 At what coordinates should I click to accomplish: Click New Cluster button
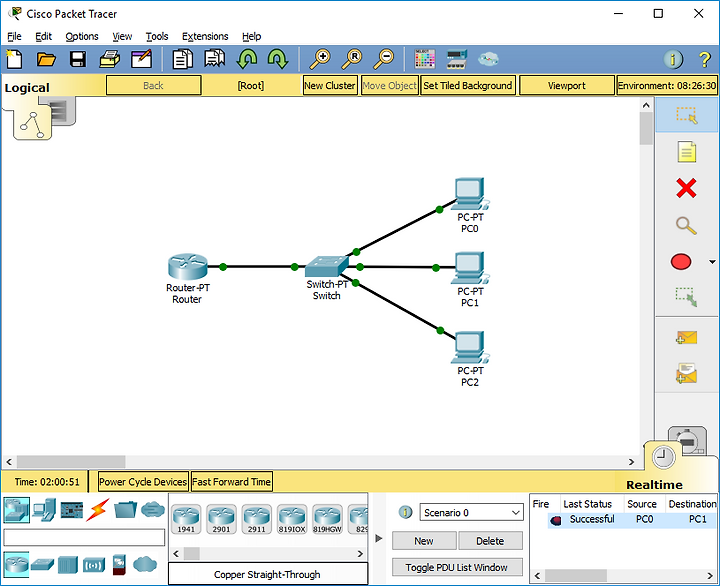330,85
